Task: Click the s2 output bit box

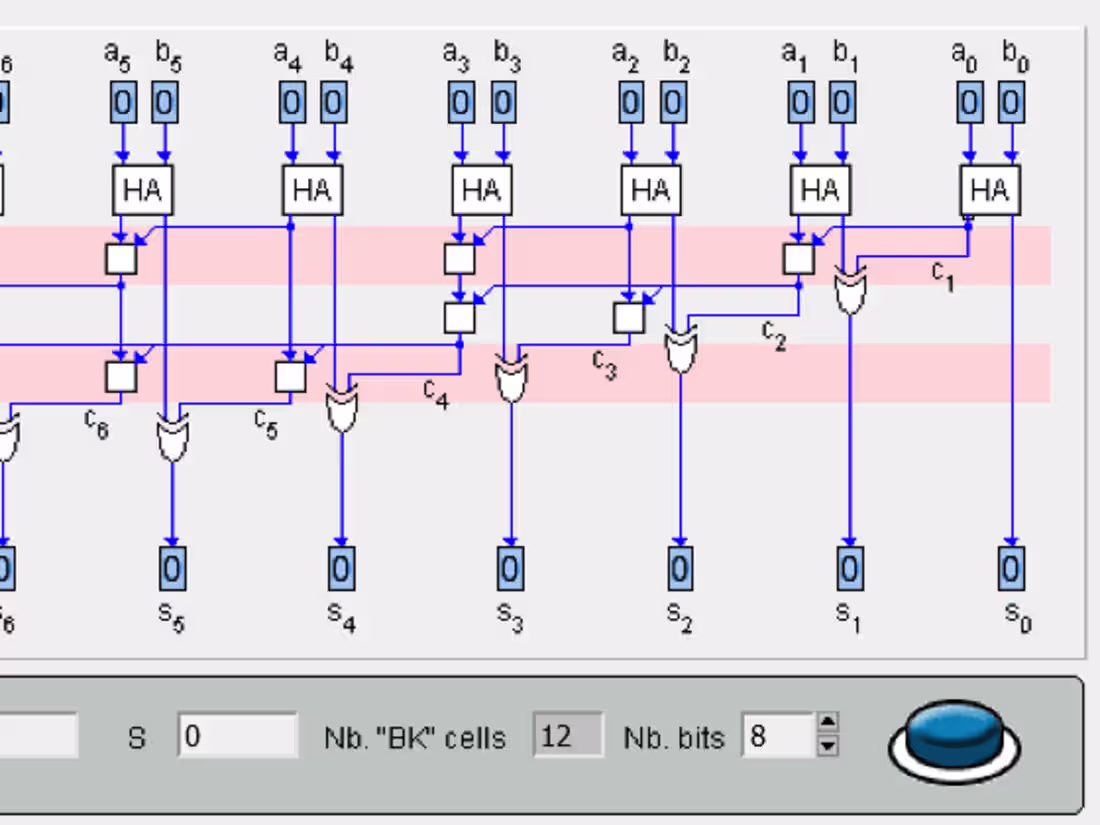Action: 680,568
